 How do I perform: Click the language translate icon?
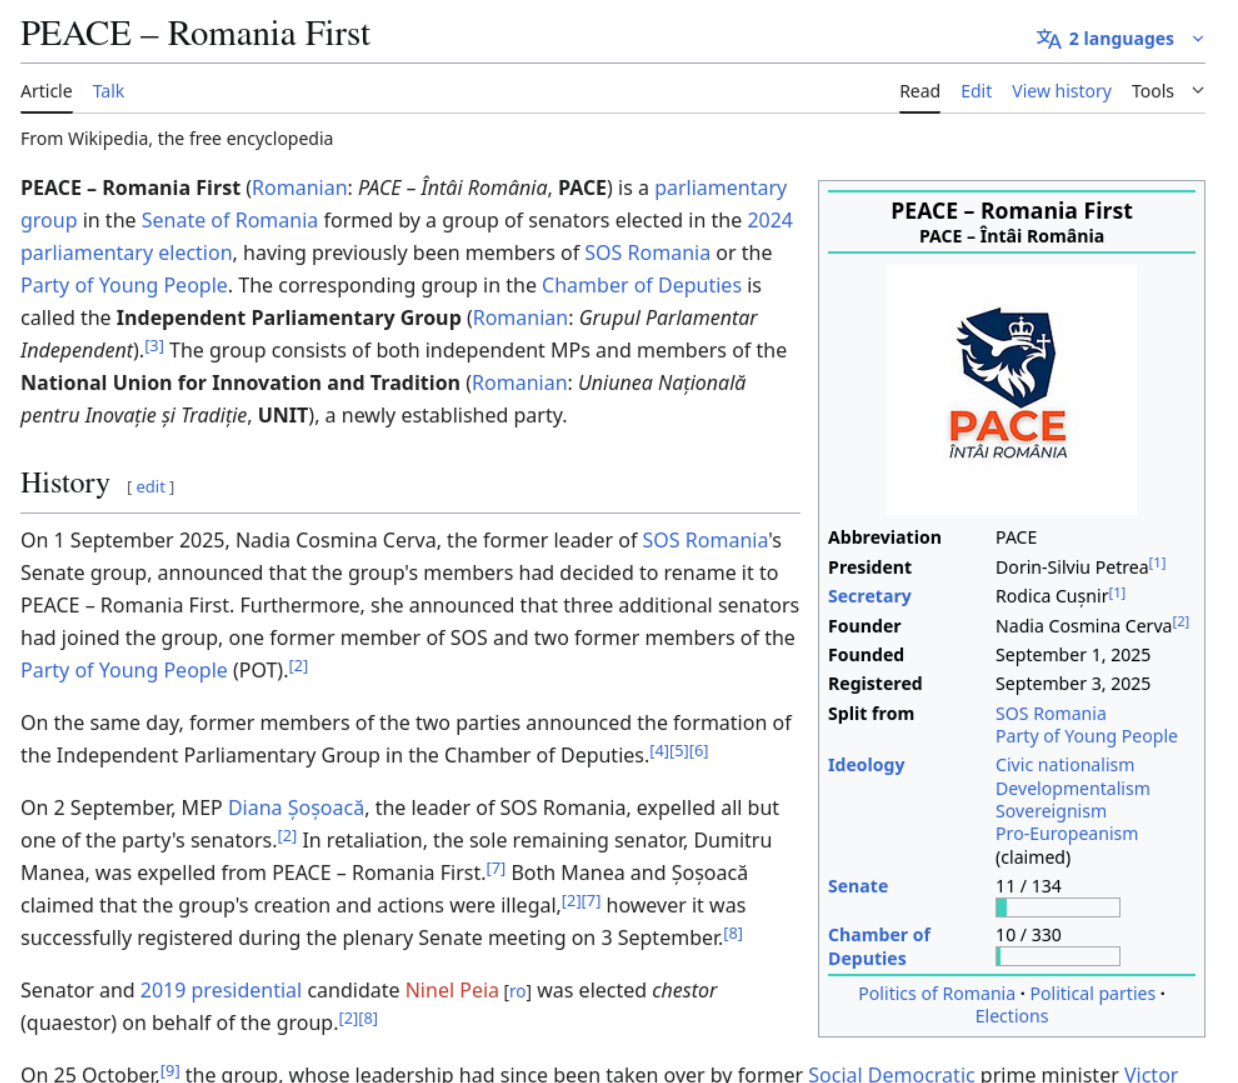point(1048,39)
